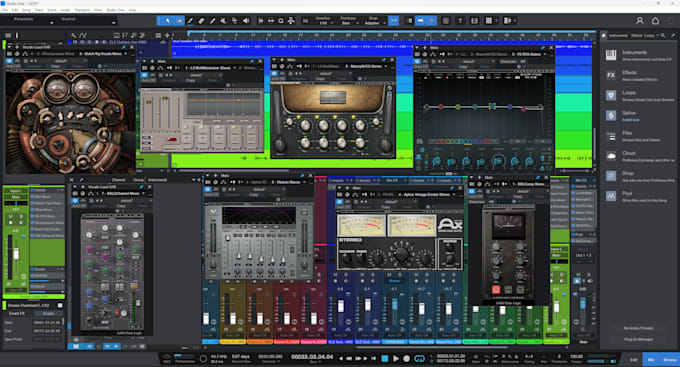Toggle power on the steampunk vocal plugin window
This screenshot has width=680, height=367.
9,61
